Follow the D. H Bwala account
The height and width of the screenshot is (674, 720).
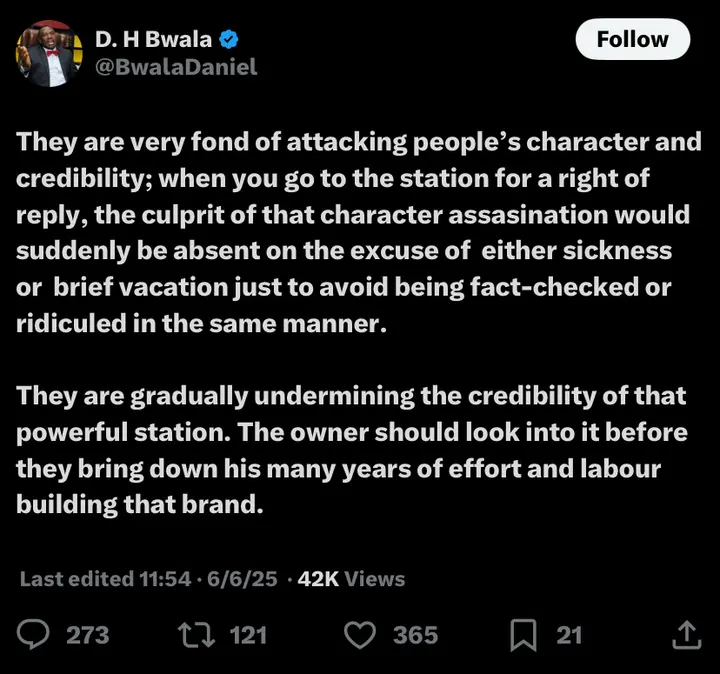(x=632, y=40)
